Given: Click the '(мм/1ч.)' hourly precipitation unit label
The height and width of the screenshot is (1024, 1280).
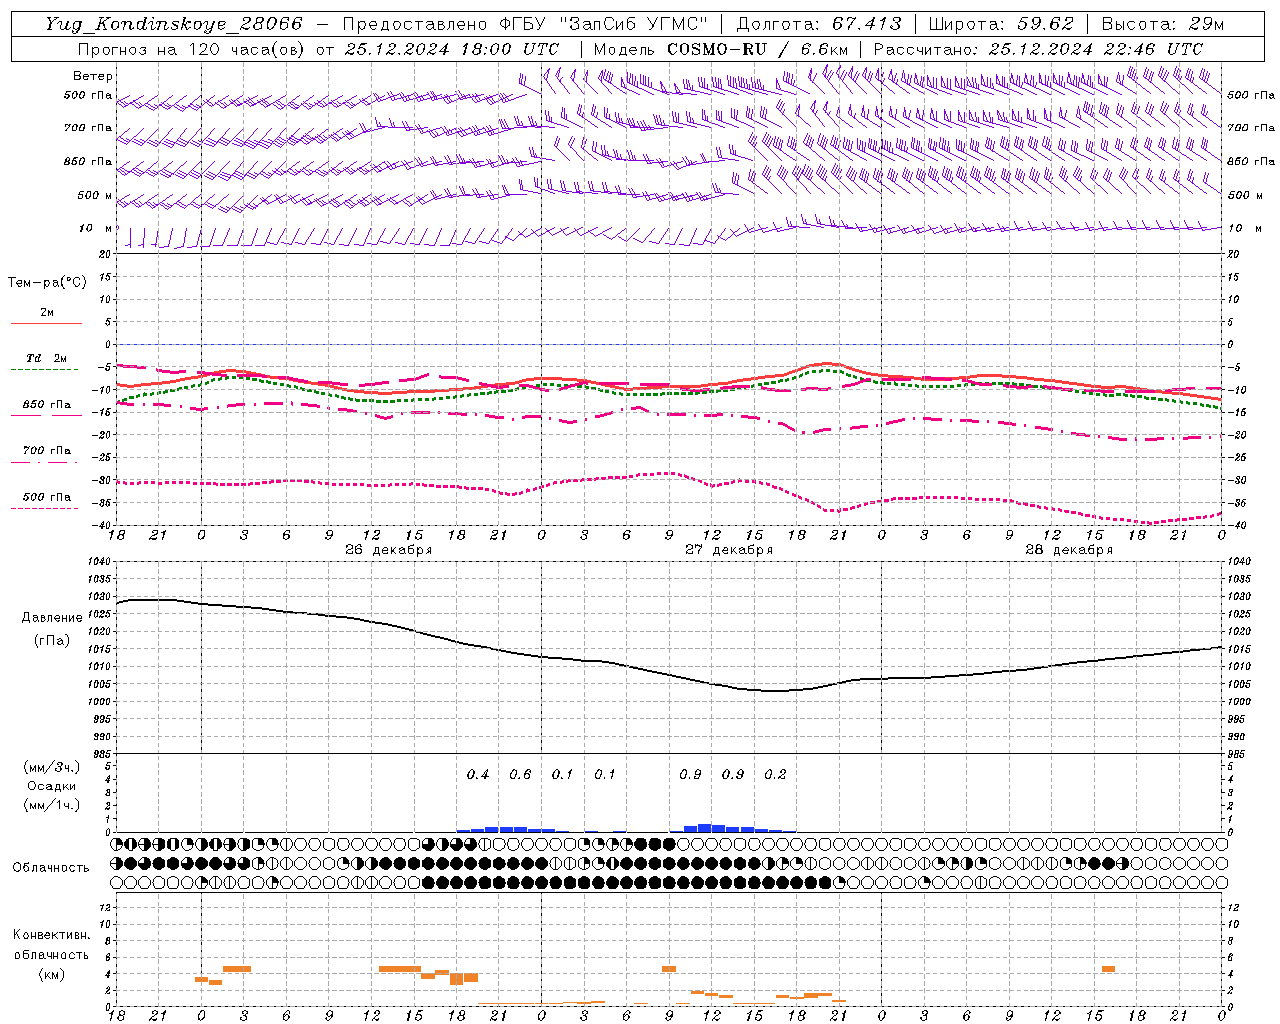Looking at the screenshot, I should pyautogui.click(x=52, y=805).
